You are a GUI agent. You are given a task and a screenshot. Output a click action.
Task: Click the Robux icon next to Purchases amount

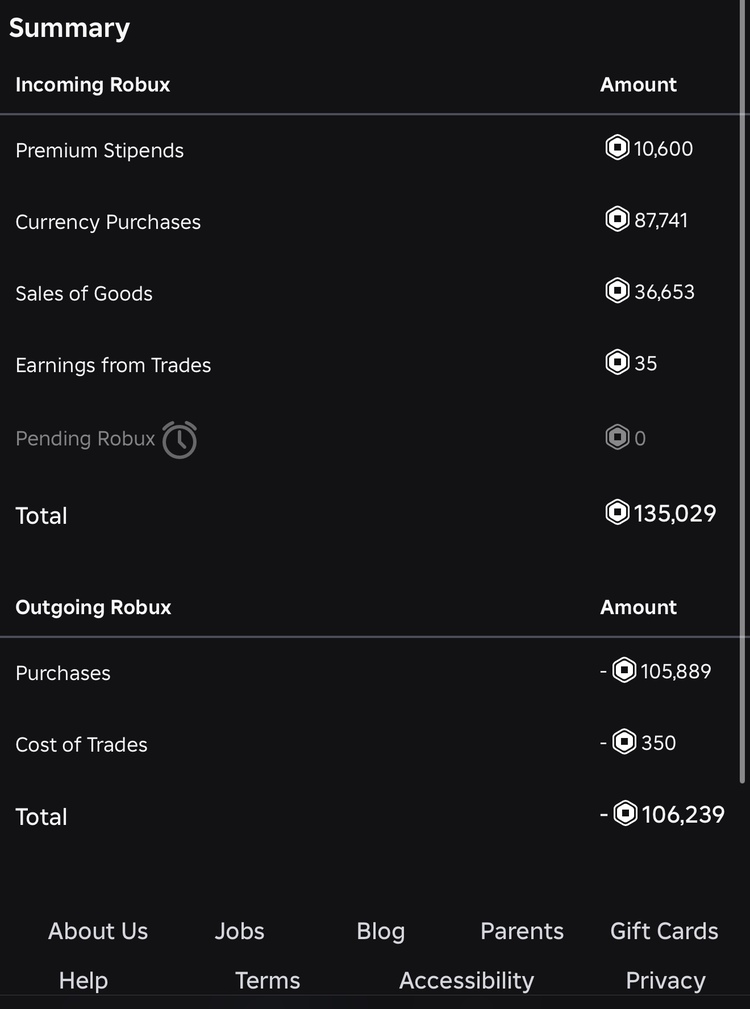(x=624, y=671)
